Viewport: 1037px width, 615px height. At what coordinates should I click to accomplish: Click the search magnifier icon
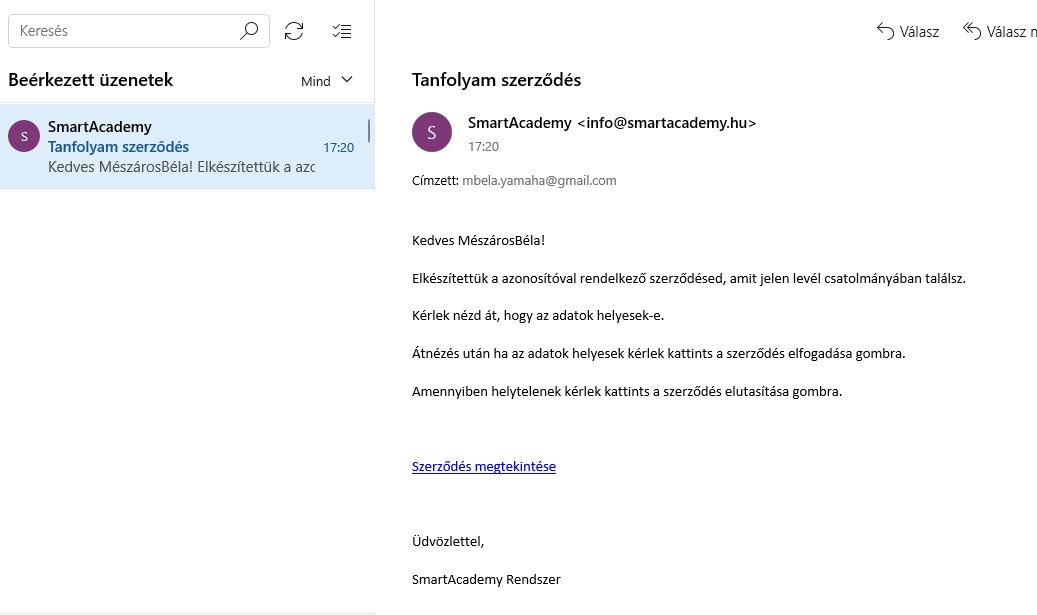click(249, 31)
